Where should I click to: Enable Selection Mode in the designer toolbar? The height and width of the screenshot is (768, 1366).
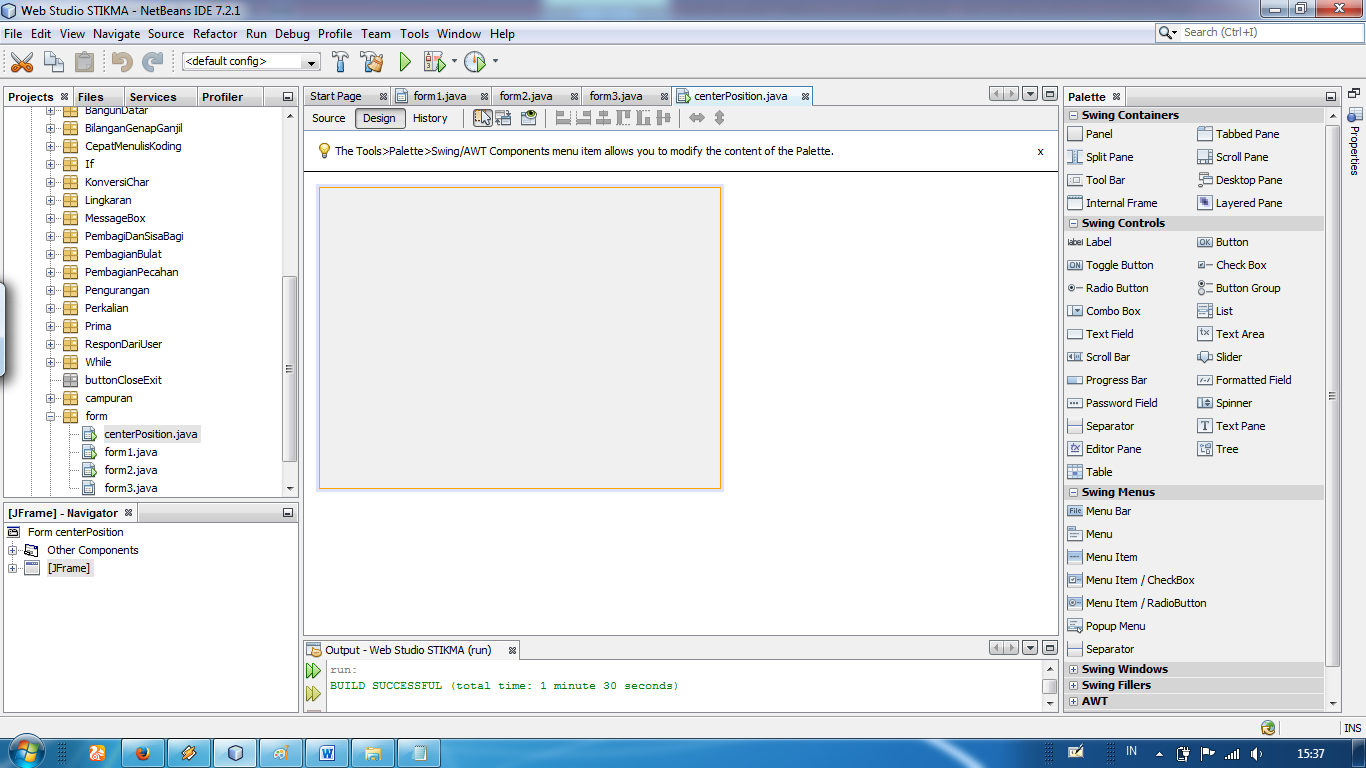coord(482,118)
